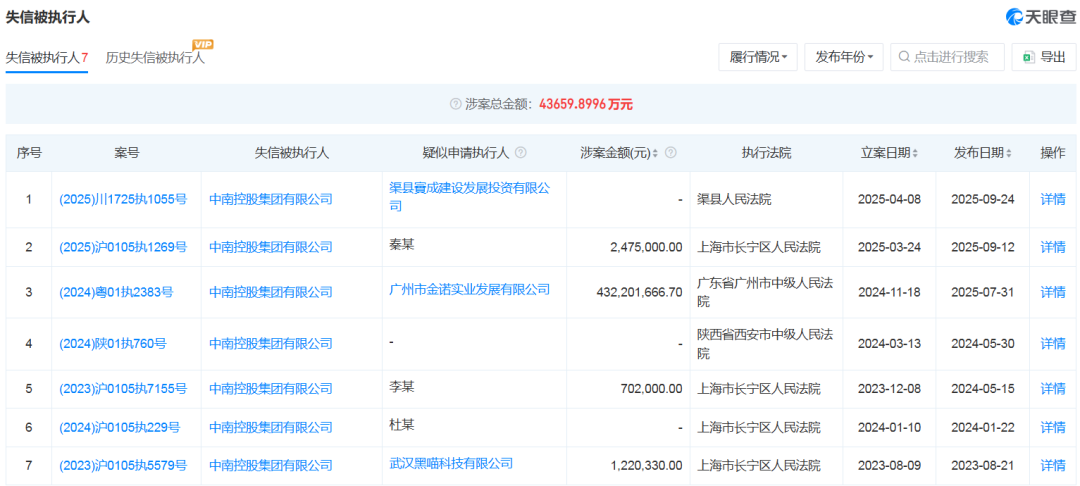
Task: Click publish date 2025-07-31
Action: point(983,293)
